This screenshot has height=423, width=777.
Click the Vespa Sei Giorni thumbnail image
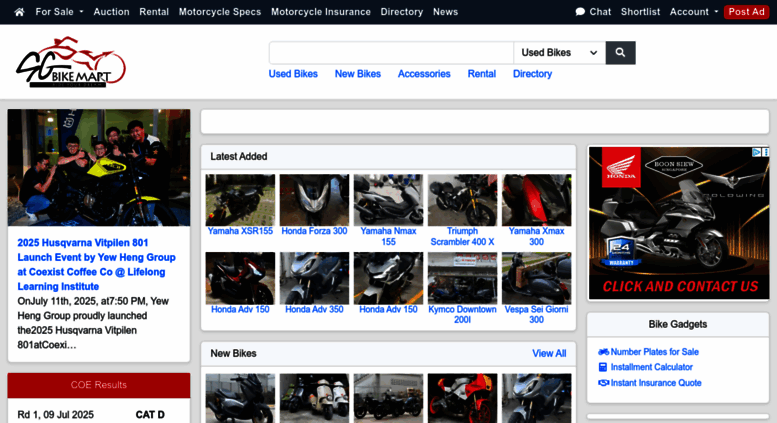536,278
